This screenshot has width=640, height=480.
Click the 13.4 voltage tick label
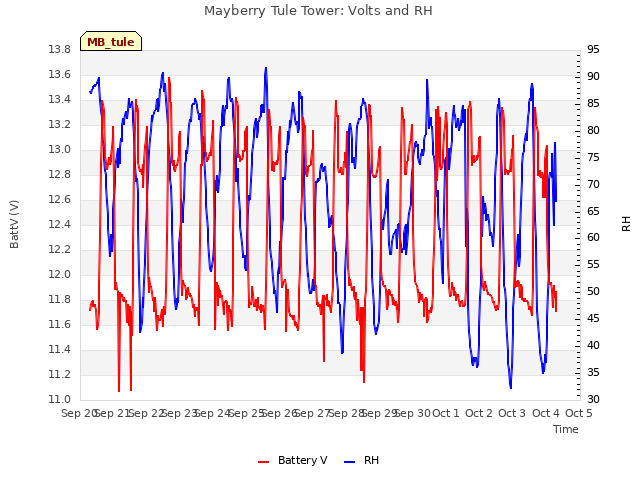pos(60,99)
